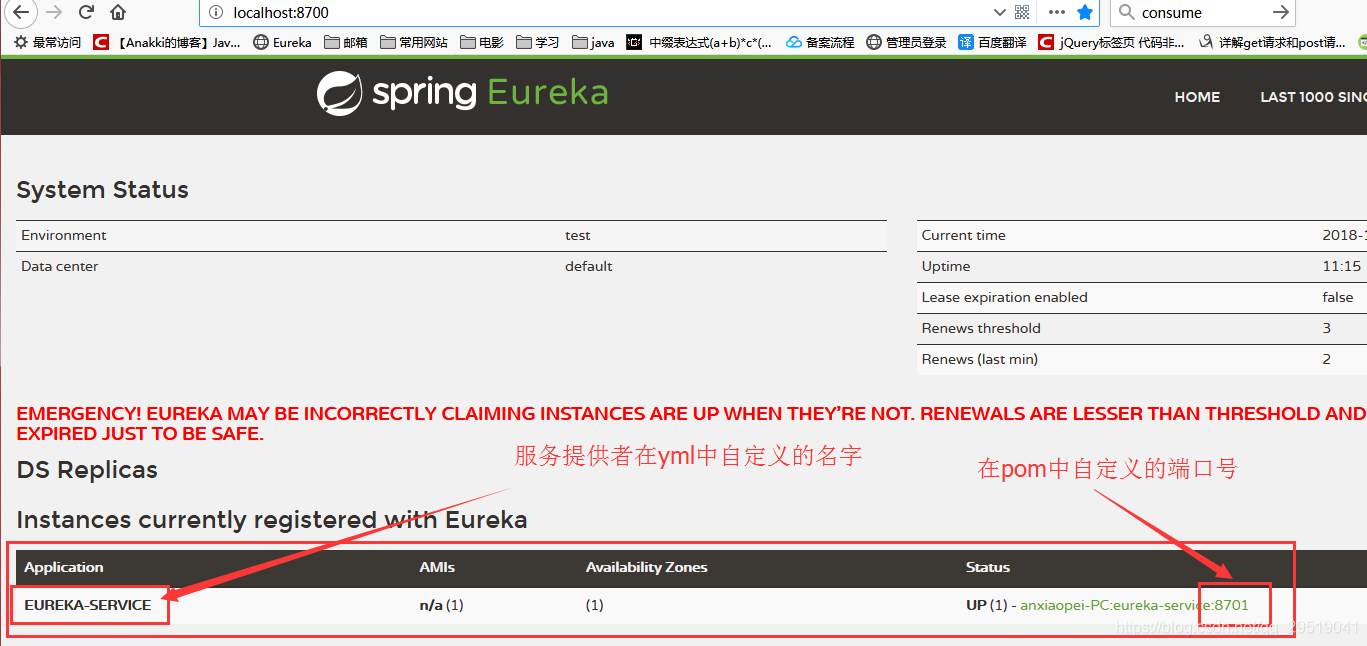Open the 最常访问 bookmarks item
The height and width of the screenshot is (646, 1367).
coord(47,42)
